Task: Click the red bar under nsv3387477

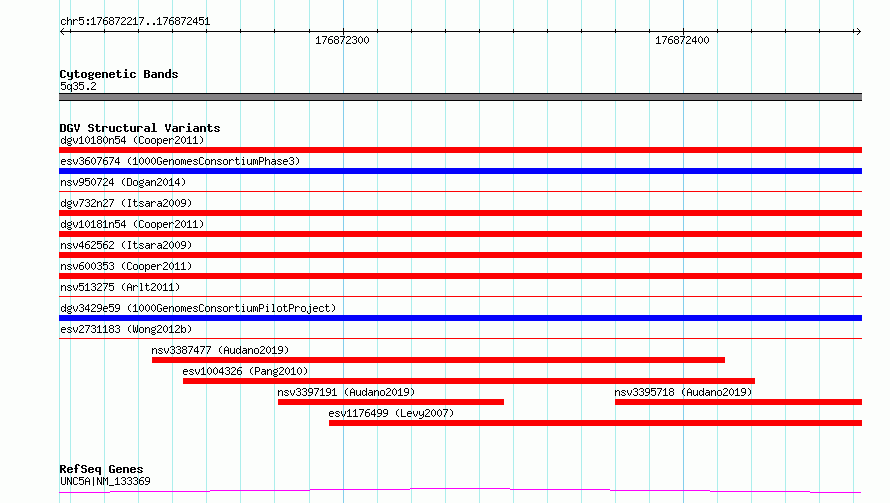Action: pos(438,360)
